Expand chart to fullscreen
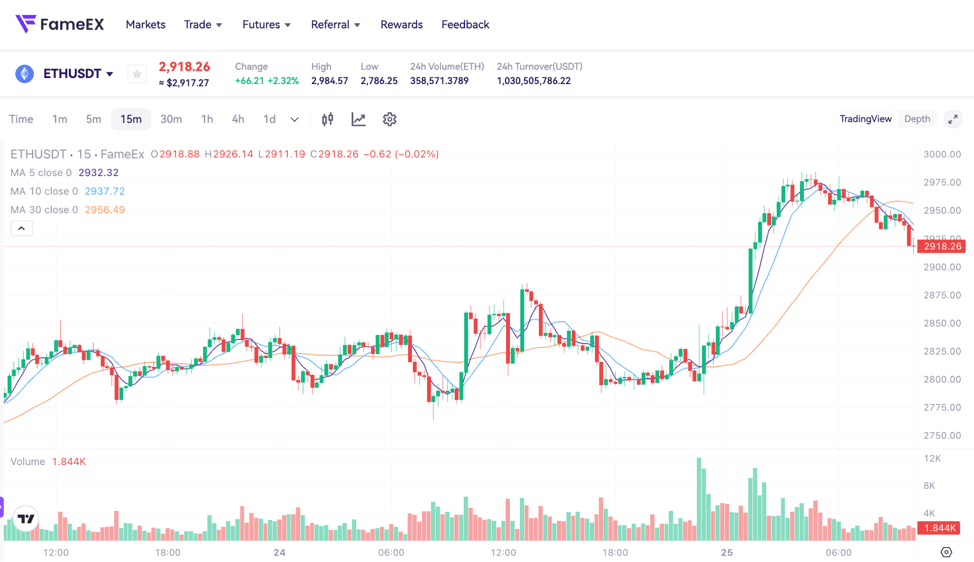Screen dimensions: 974x562 click(952, 119)
